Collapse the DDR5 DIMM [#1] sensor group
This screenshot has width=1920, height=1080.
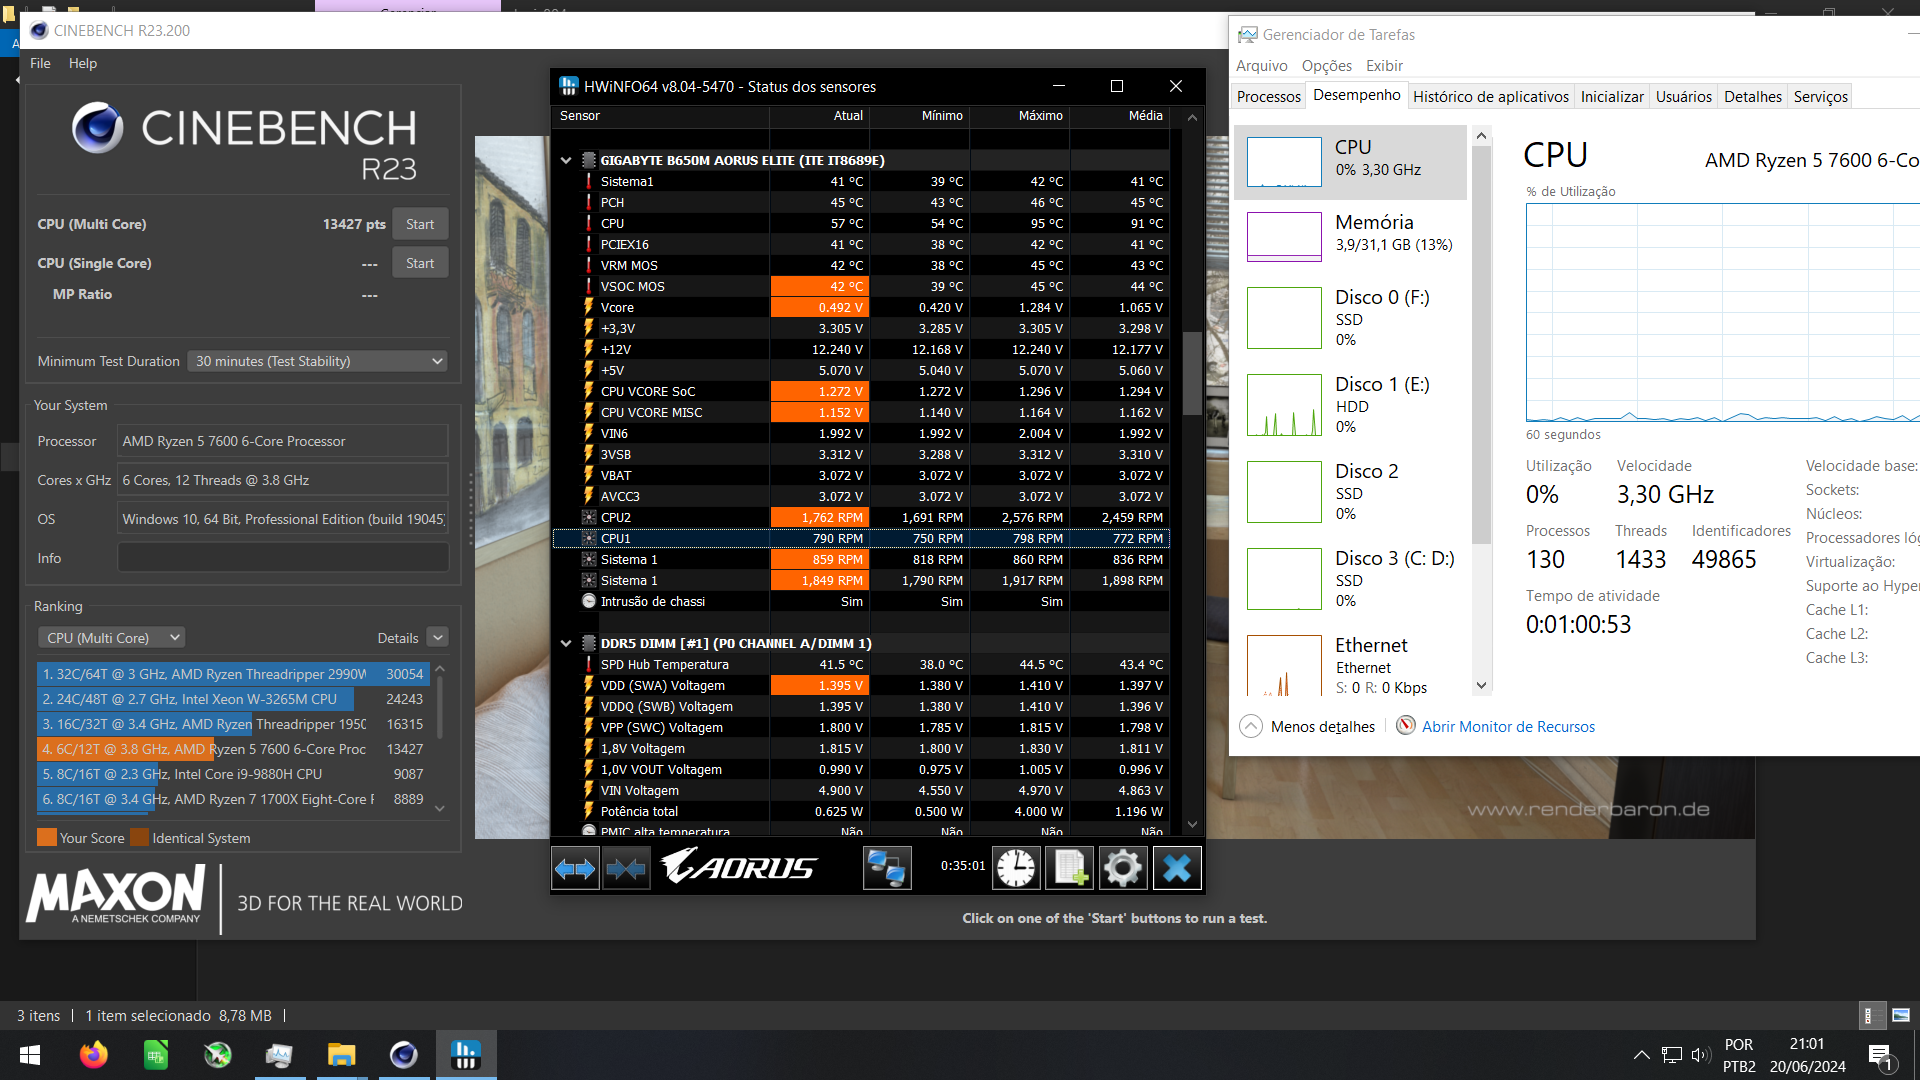(566, 643)
